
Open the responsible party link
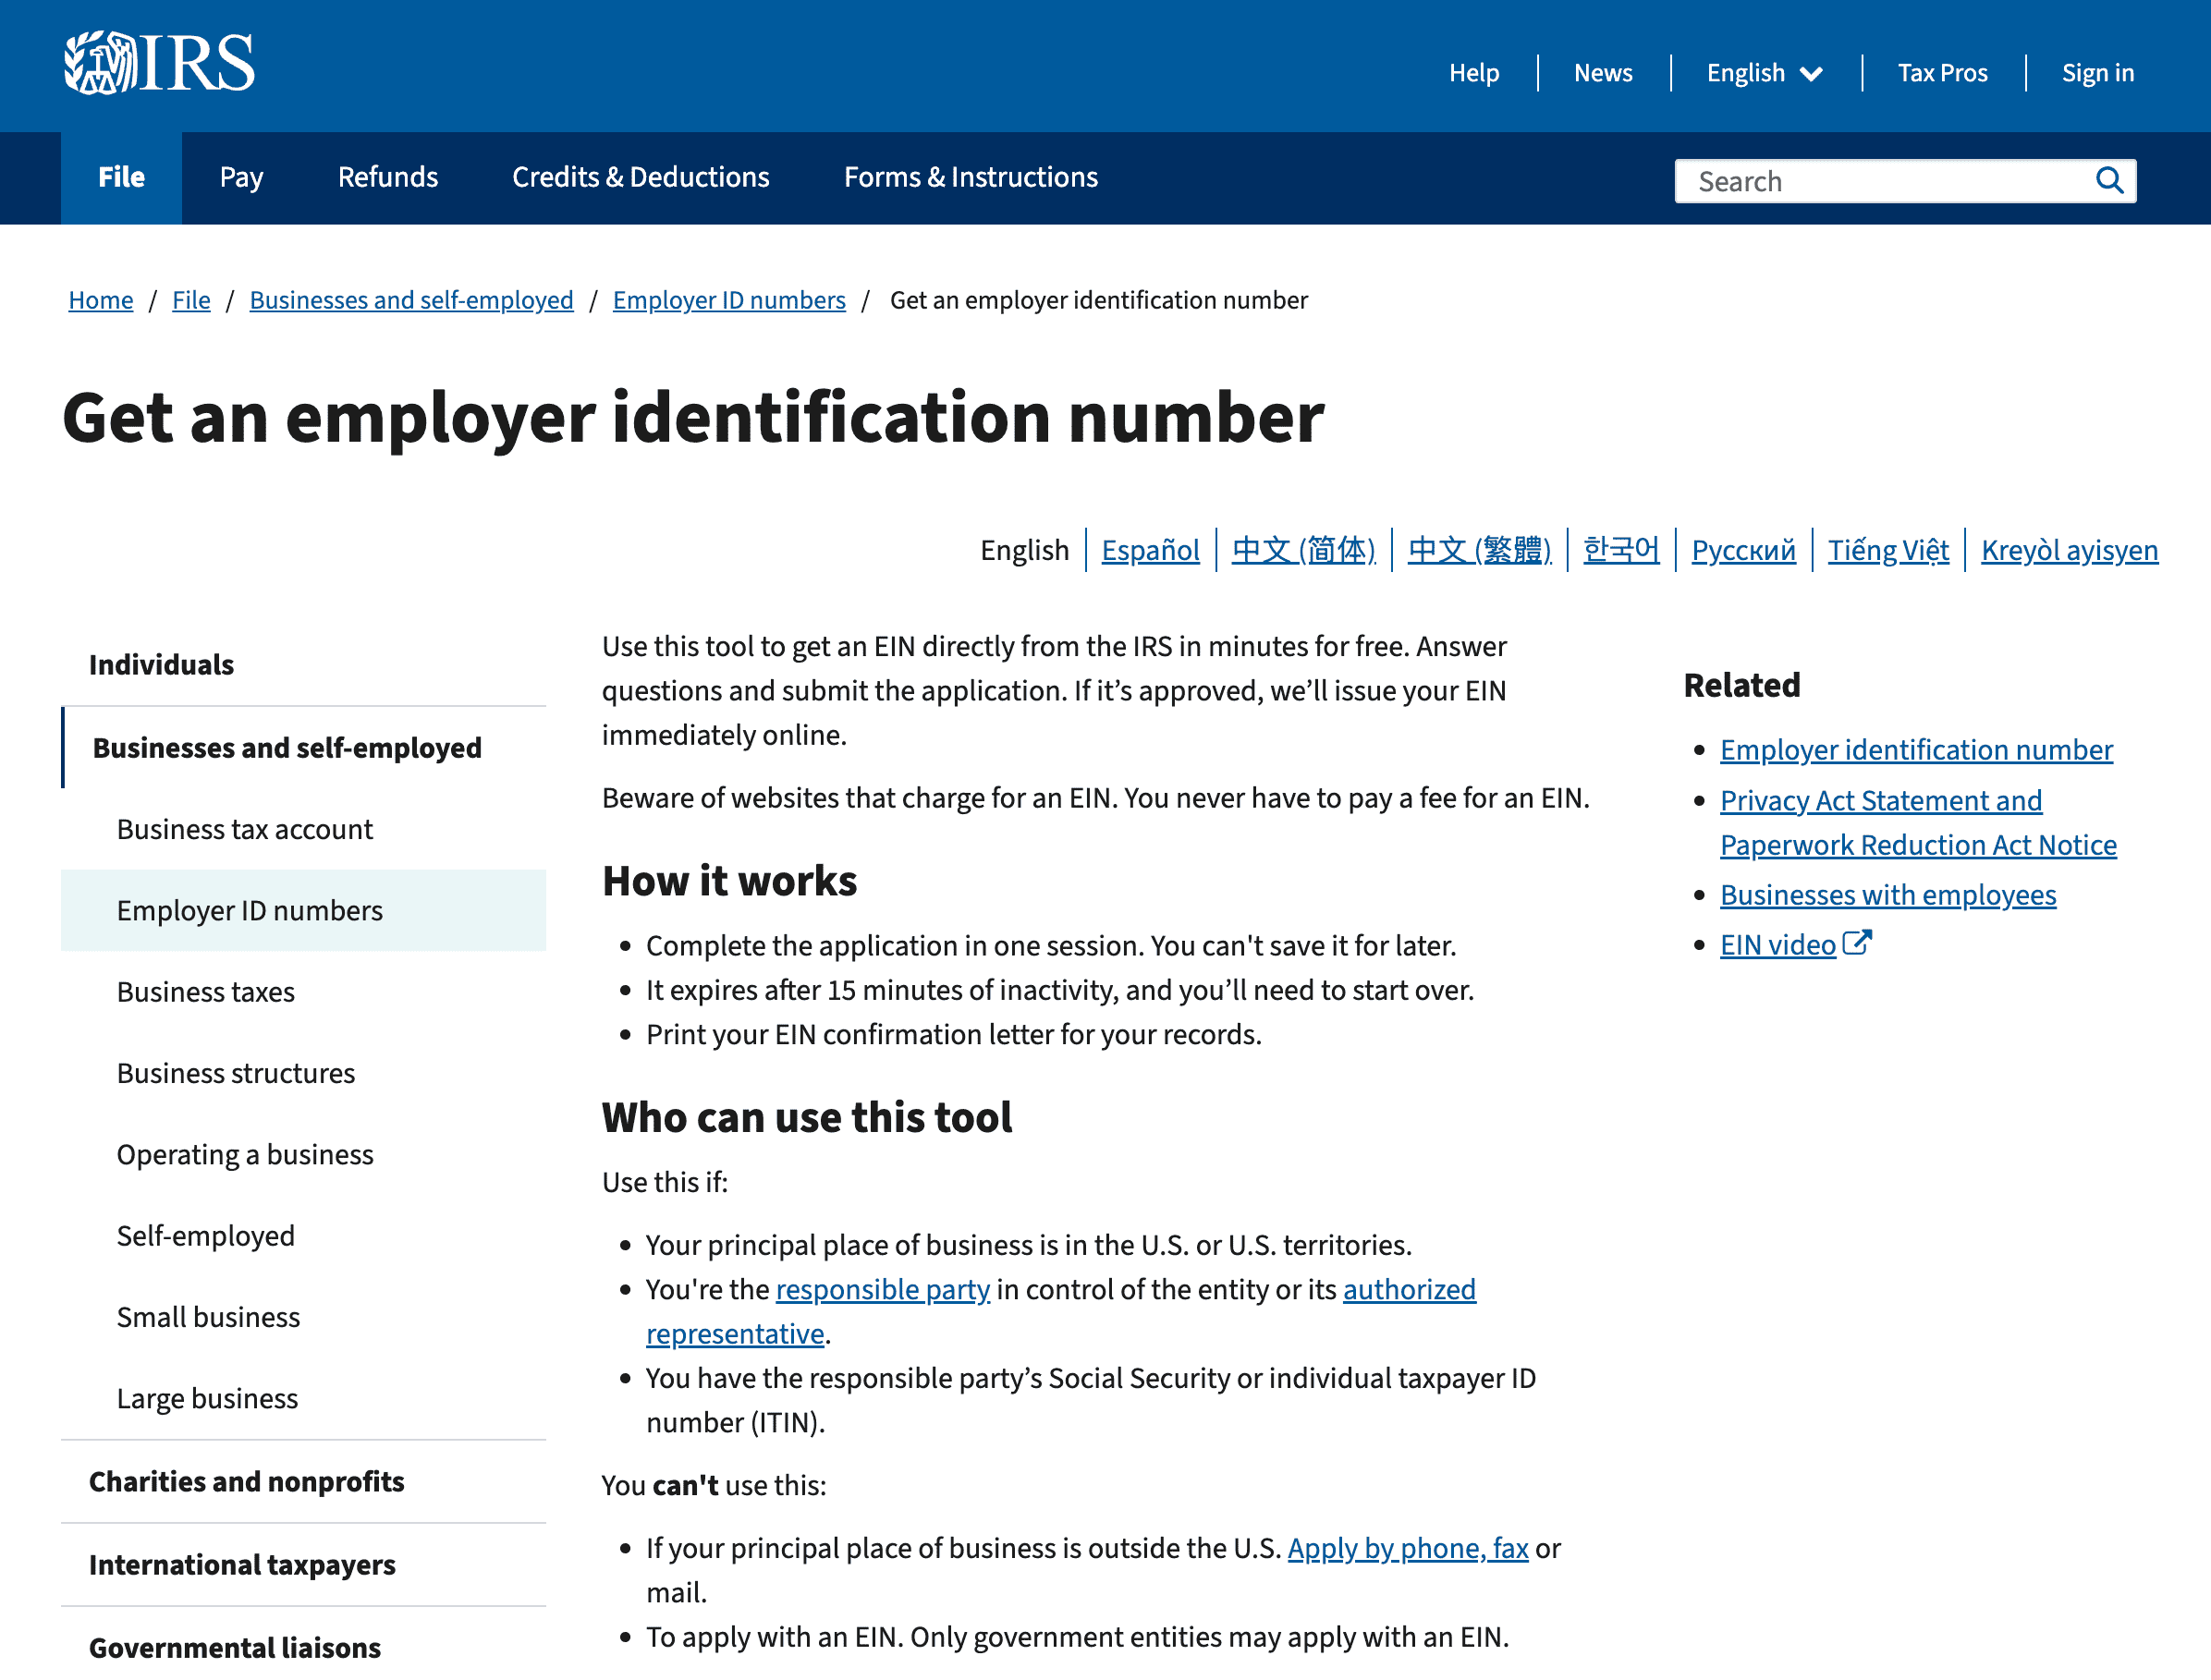coord(882,1289)
